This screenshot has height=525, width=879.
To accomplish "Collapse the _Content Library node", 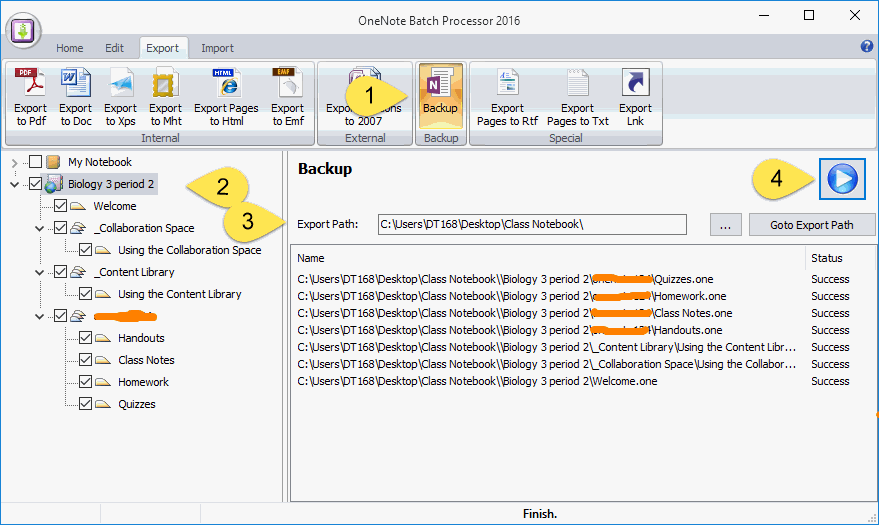I will 39,273.
